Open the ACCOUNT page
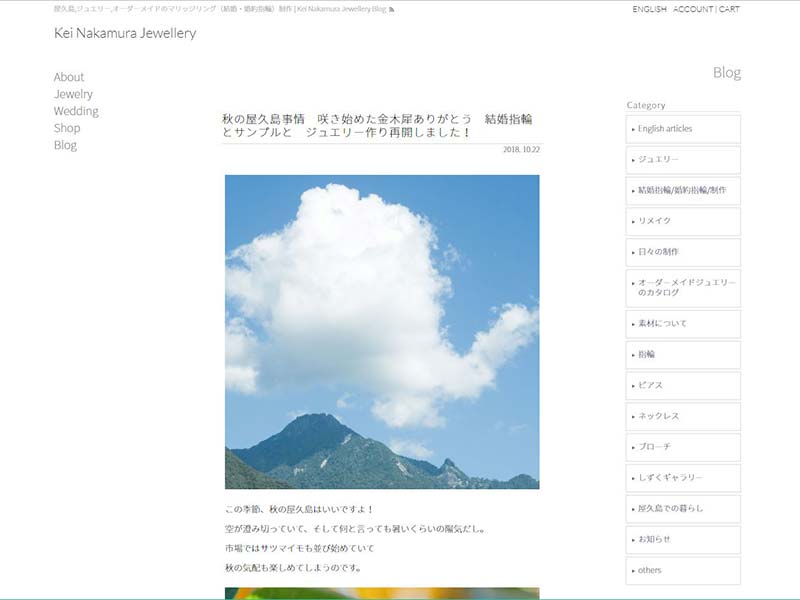The width and height of the screenshot is (800, 600). coord(693,9)
